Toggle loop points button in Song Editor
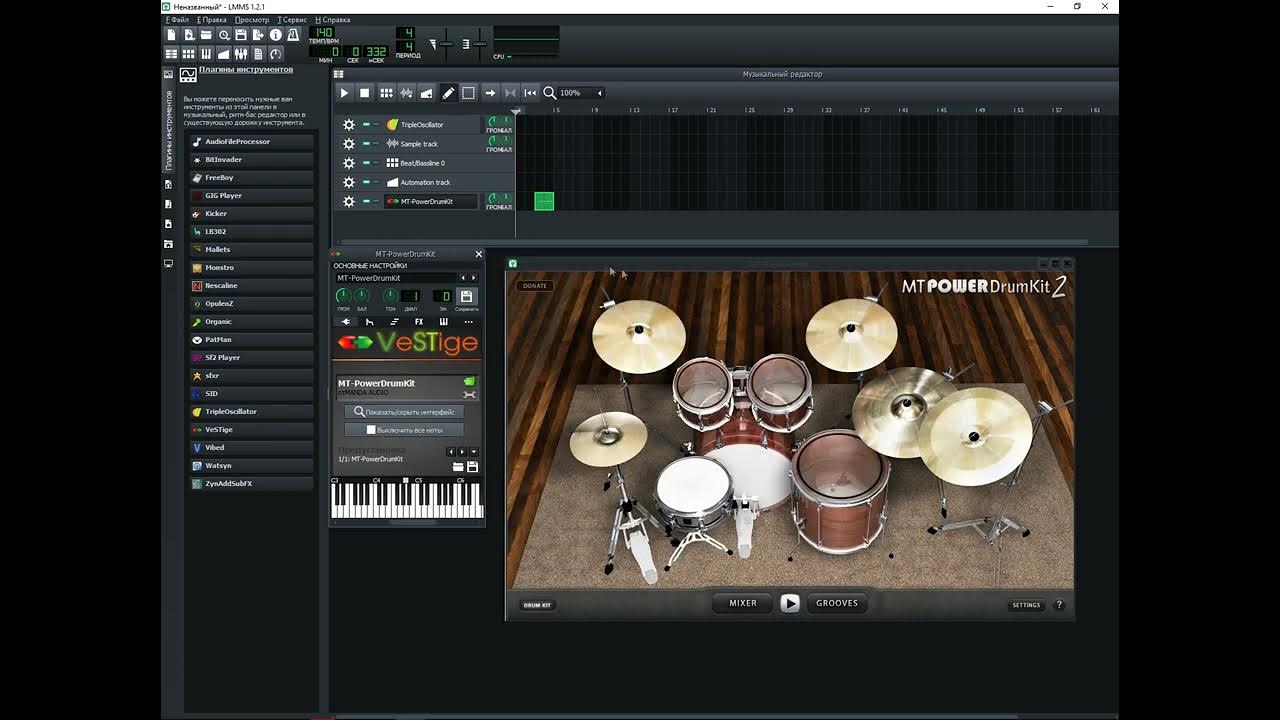 (x=510, y=93)
